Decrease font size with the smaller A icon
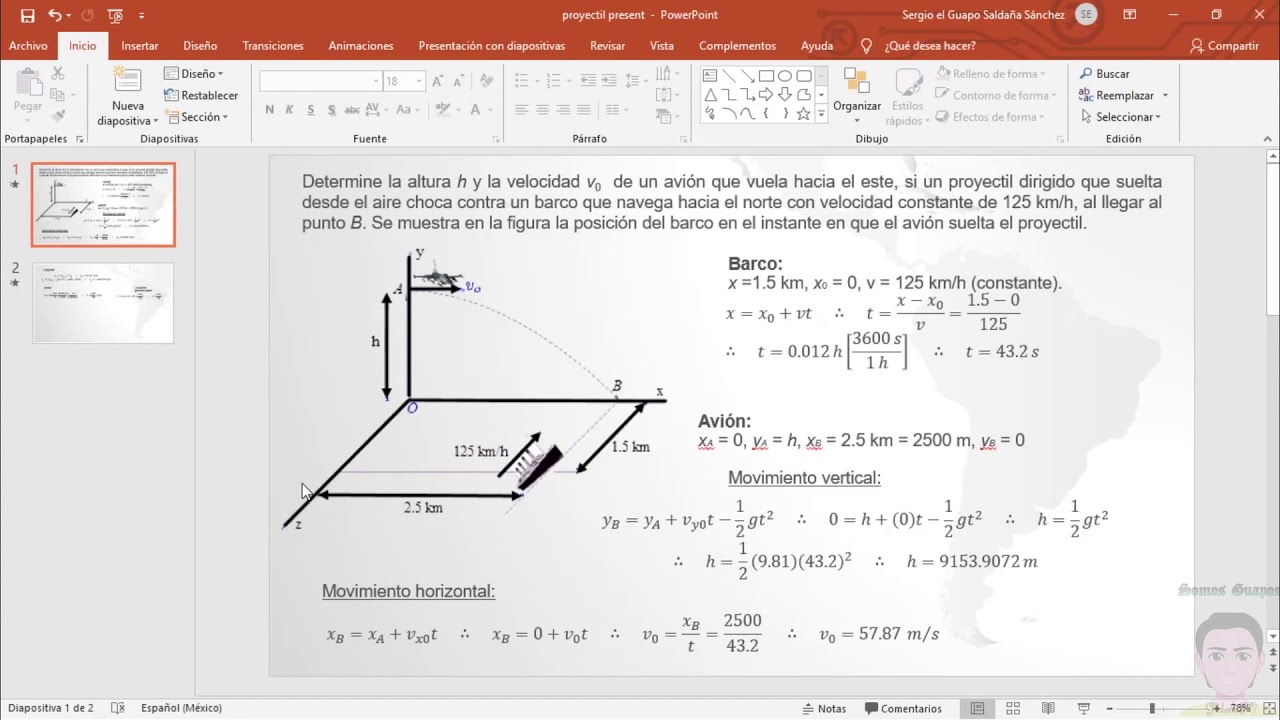This screenshot has height=720, width=1280. [x=461, y=81]
